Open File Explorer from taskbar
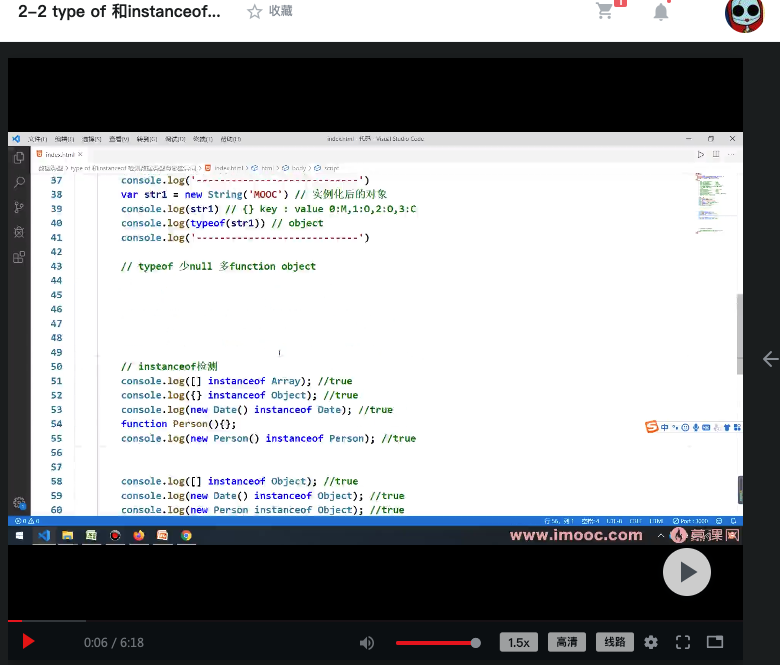780x665 pixels. pyautogui.click(x=67, y=535)
